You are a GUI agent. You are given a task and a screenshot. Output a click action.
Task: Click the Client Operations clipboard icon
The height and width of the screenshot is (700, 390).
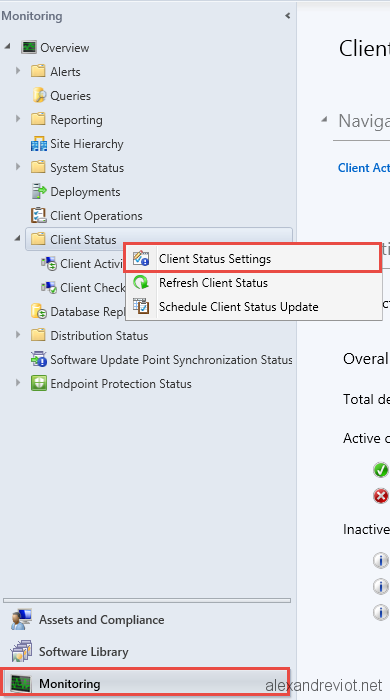(x=39, y=216)
